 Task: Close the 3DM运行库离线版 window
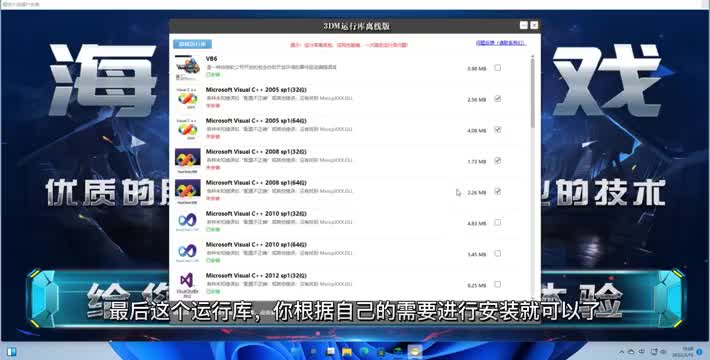click(534, 25)
